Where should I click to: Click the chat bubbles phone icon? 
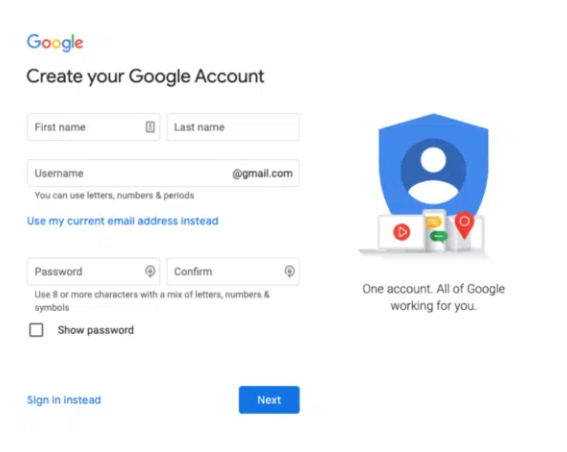click(436, 230)
